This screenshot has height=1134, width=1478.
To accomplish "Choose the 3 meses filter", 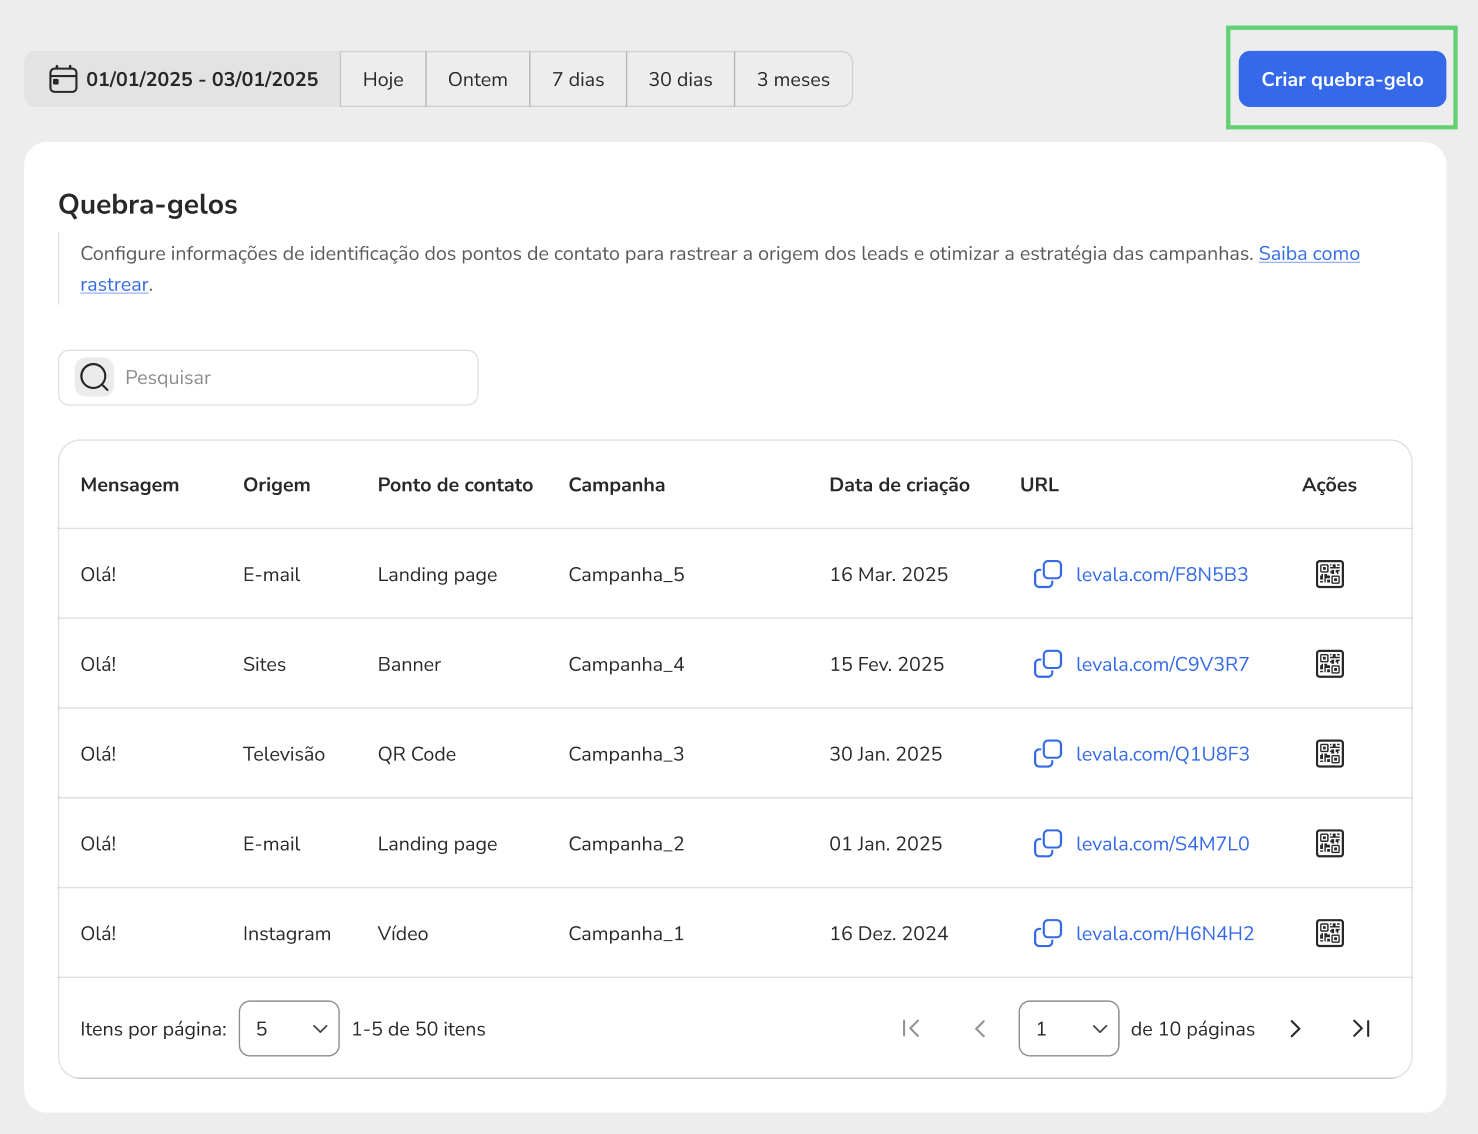I will (793, 79).
